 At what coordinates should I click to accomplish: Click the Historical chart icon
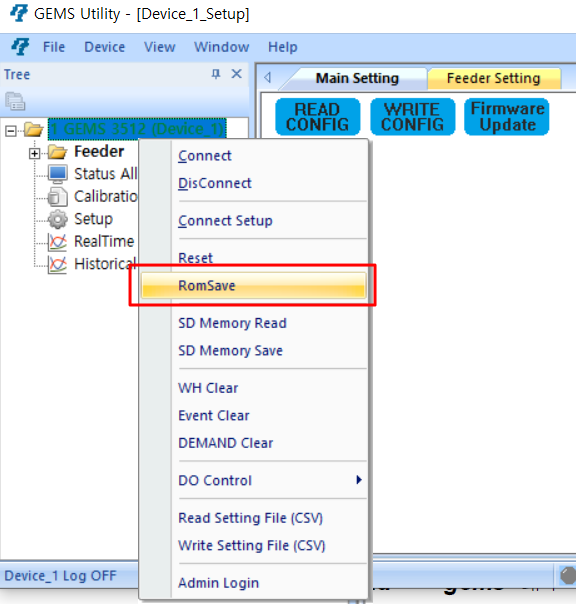(57, 265)
